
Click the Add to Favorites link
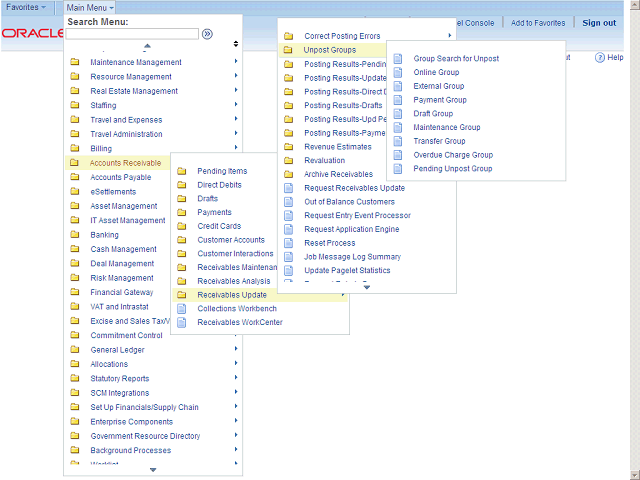click(538, 23)
